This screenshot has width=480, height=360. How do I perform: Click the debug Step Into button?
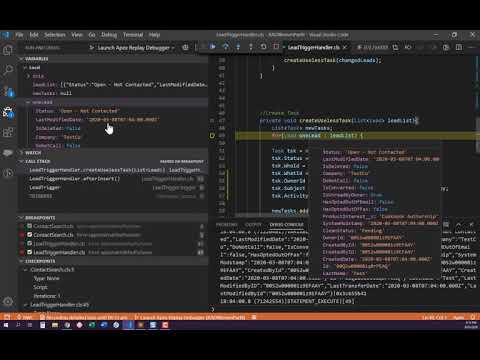point(238,47)
